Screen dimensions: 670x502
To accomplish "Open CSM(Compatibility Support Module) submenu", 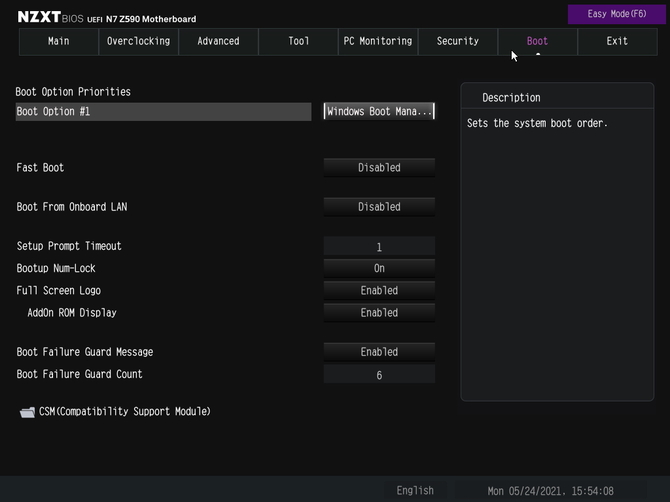I will 124,411.
